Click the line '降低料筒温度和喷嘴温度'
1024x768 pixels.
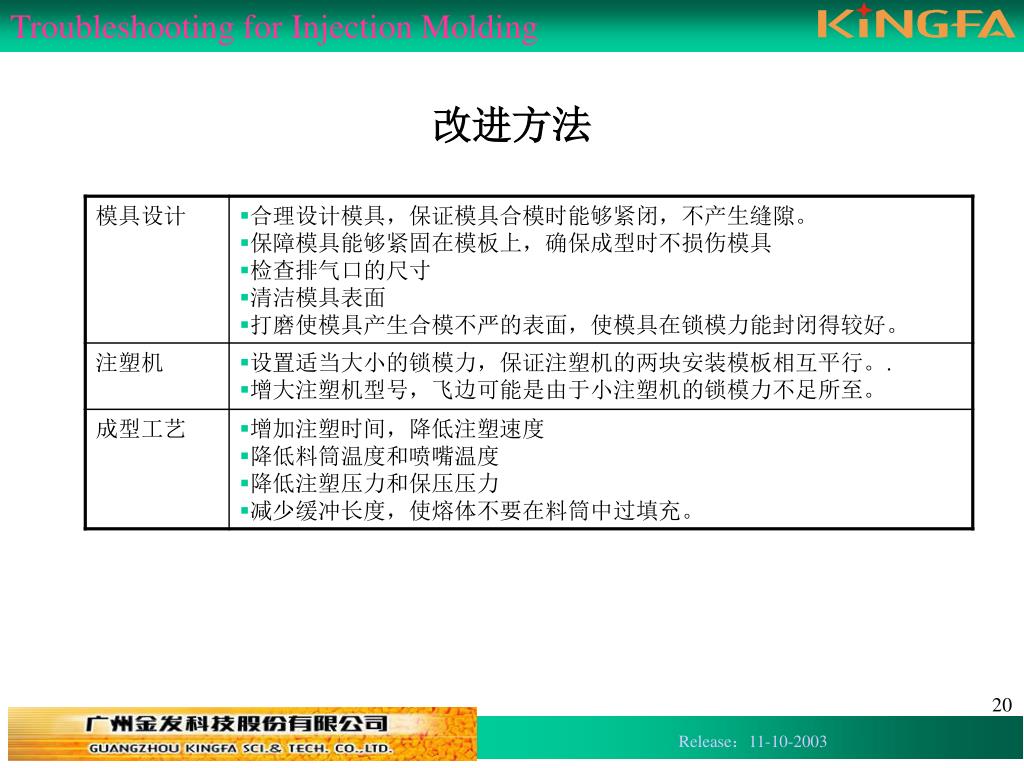tap(370, 456)
